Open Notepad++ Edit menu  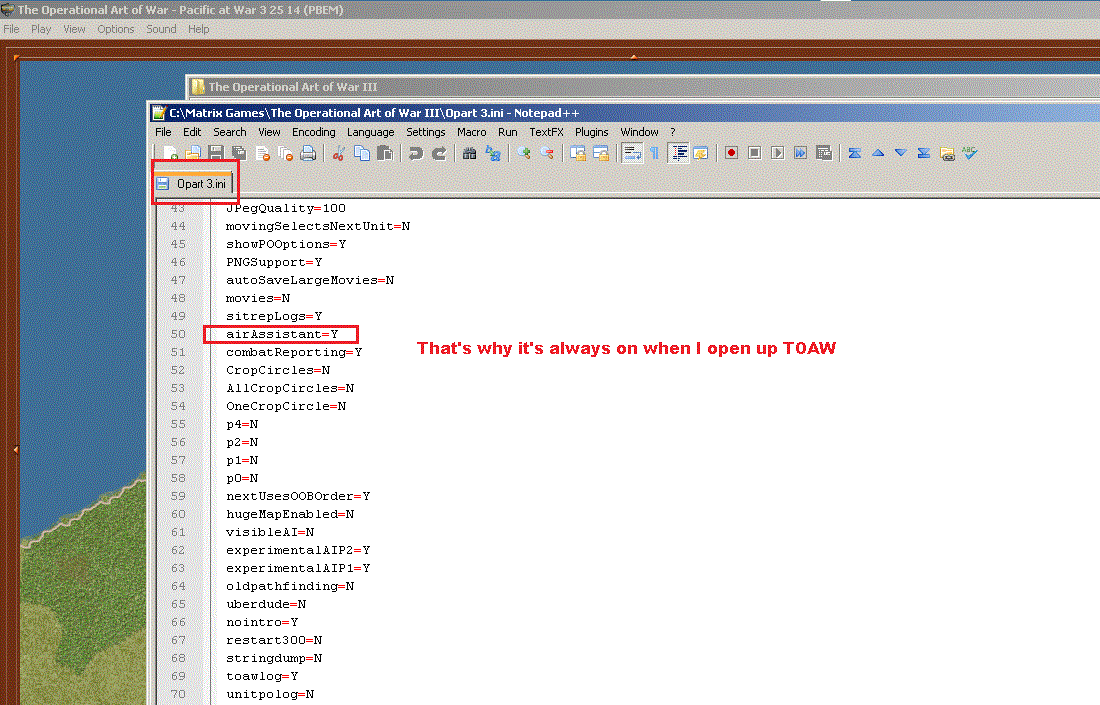point(192,132)
